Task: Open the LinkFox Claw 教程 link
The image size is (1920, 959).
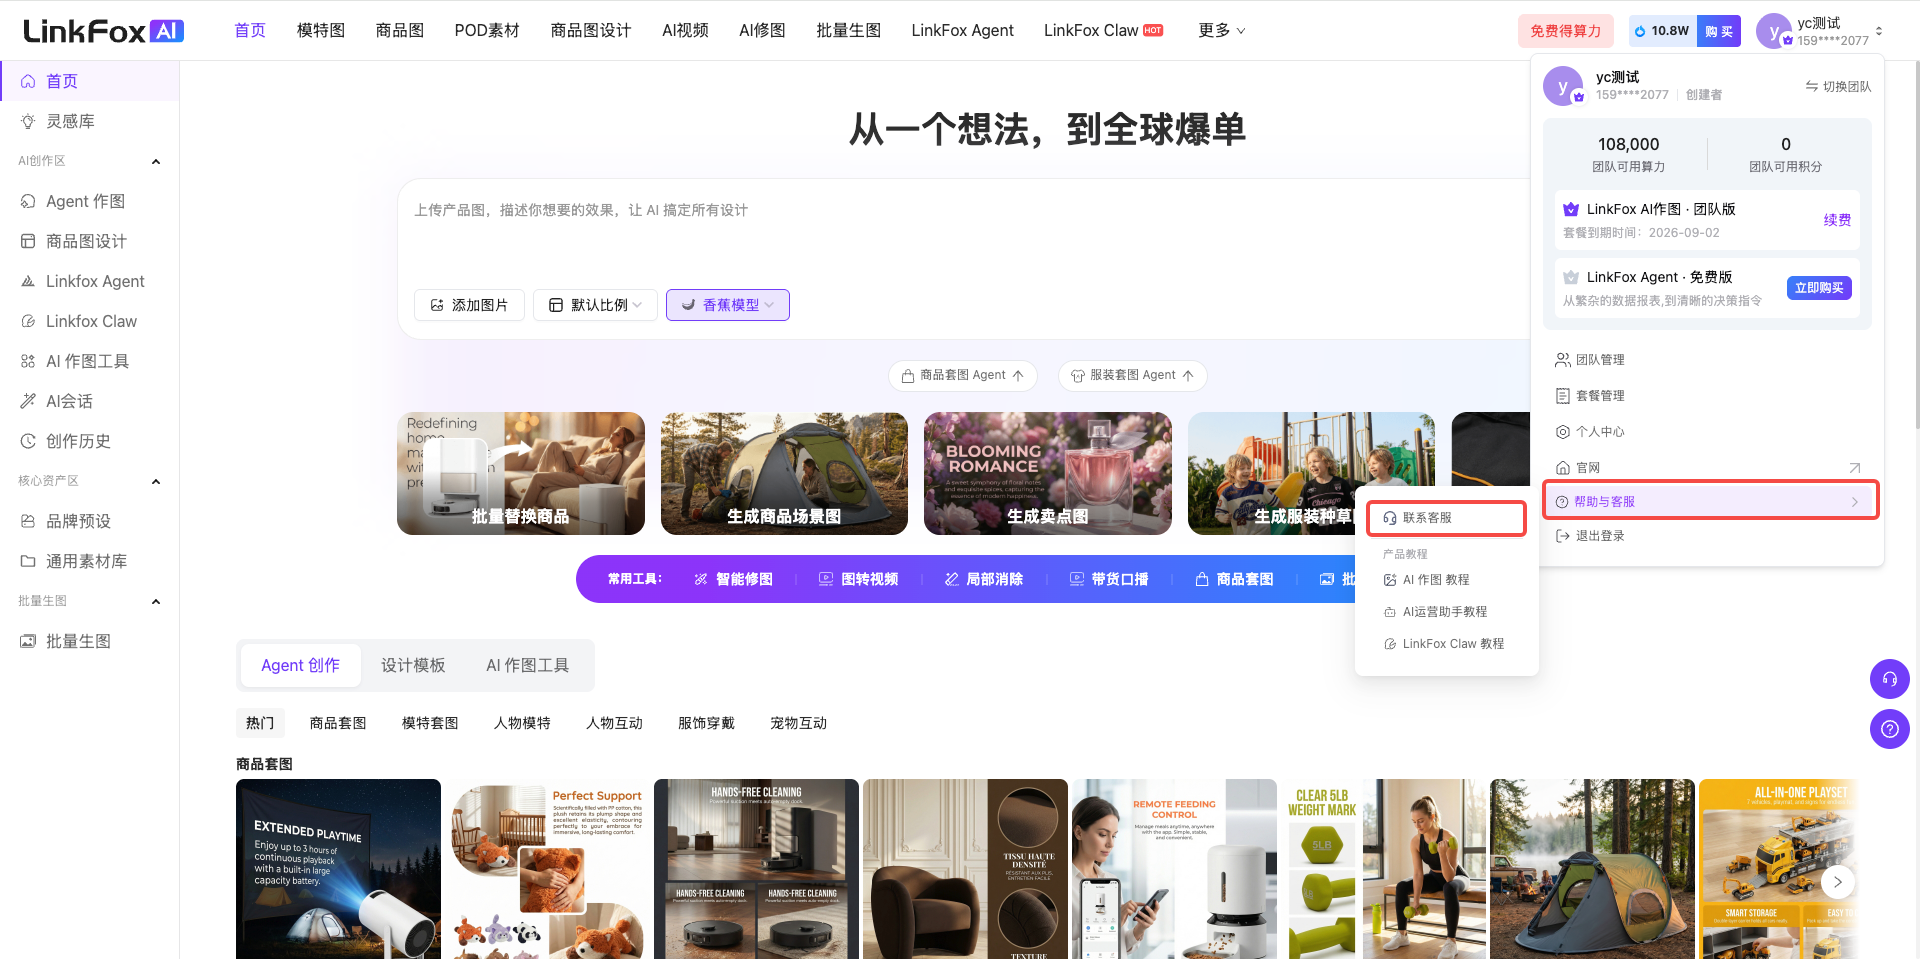Action: pyautogui.click(x=1453, y=643)
